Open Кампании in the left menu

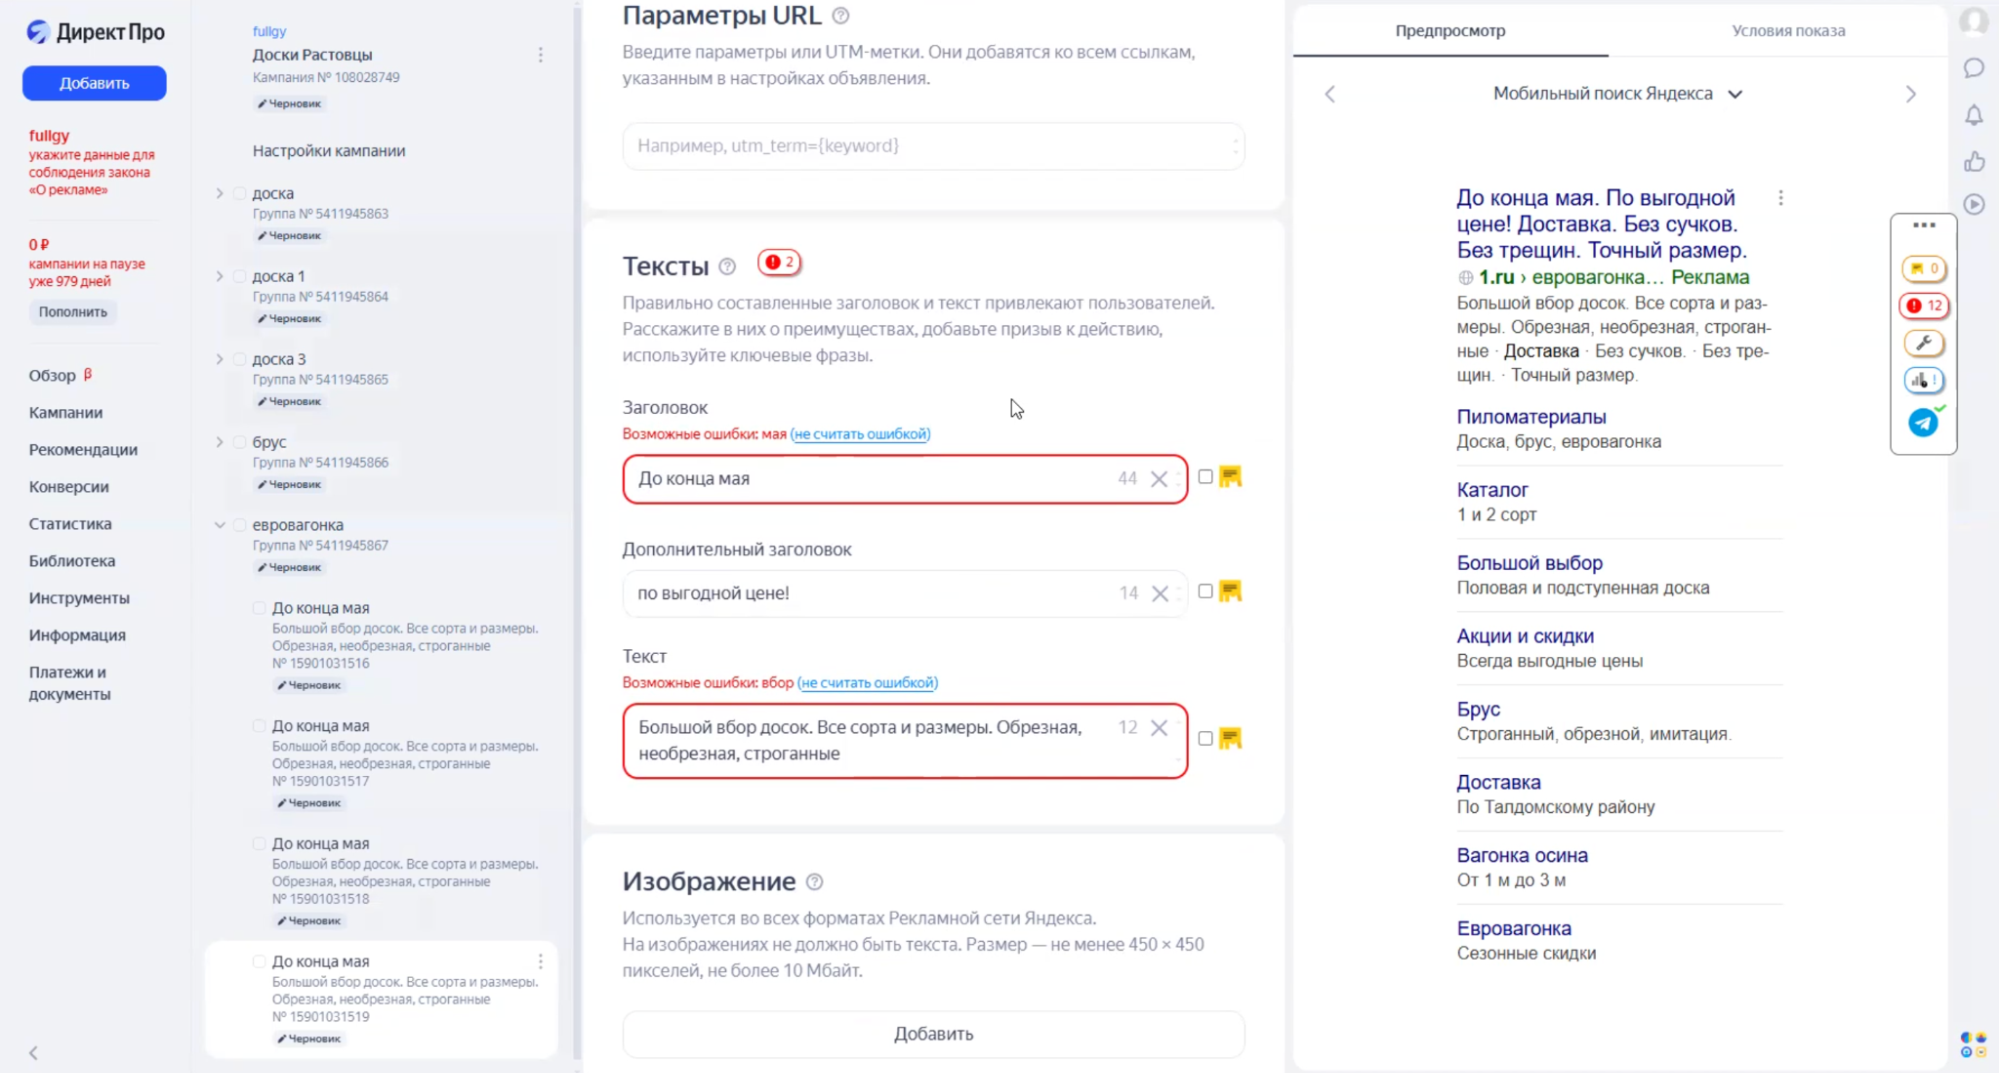(x=66, y=413)
